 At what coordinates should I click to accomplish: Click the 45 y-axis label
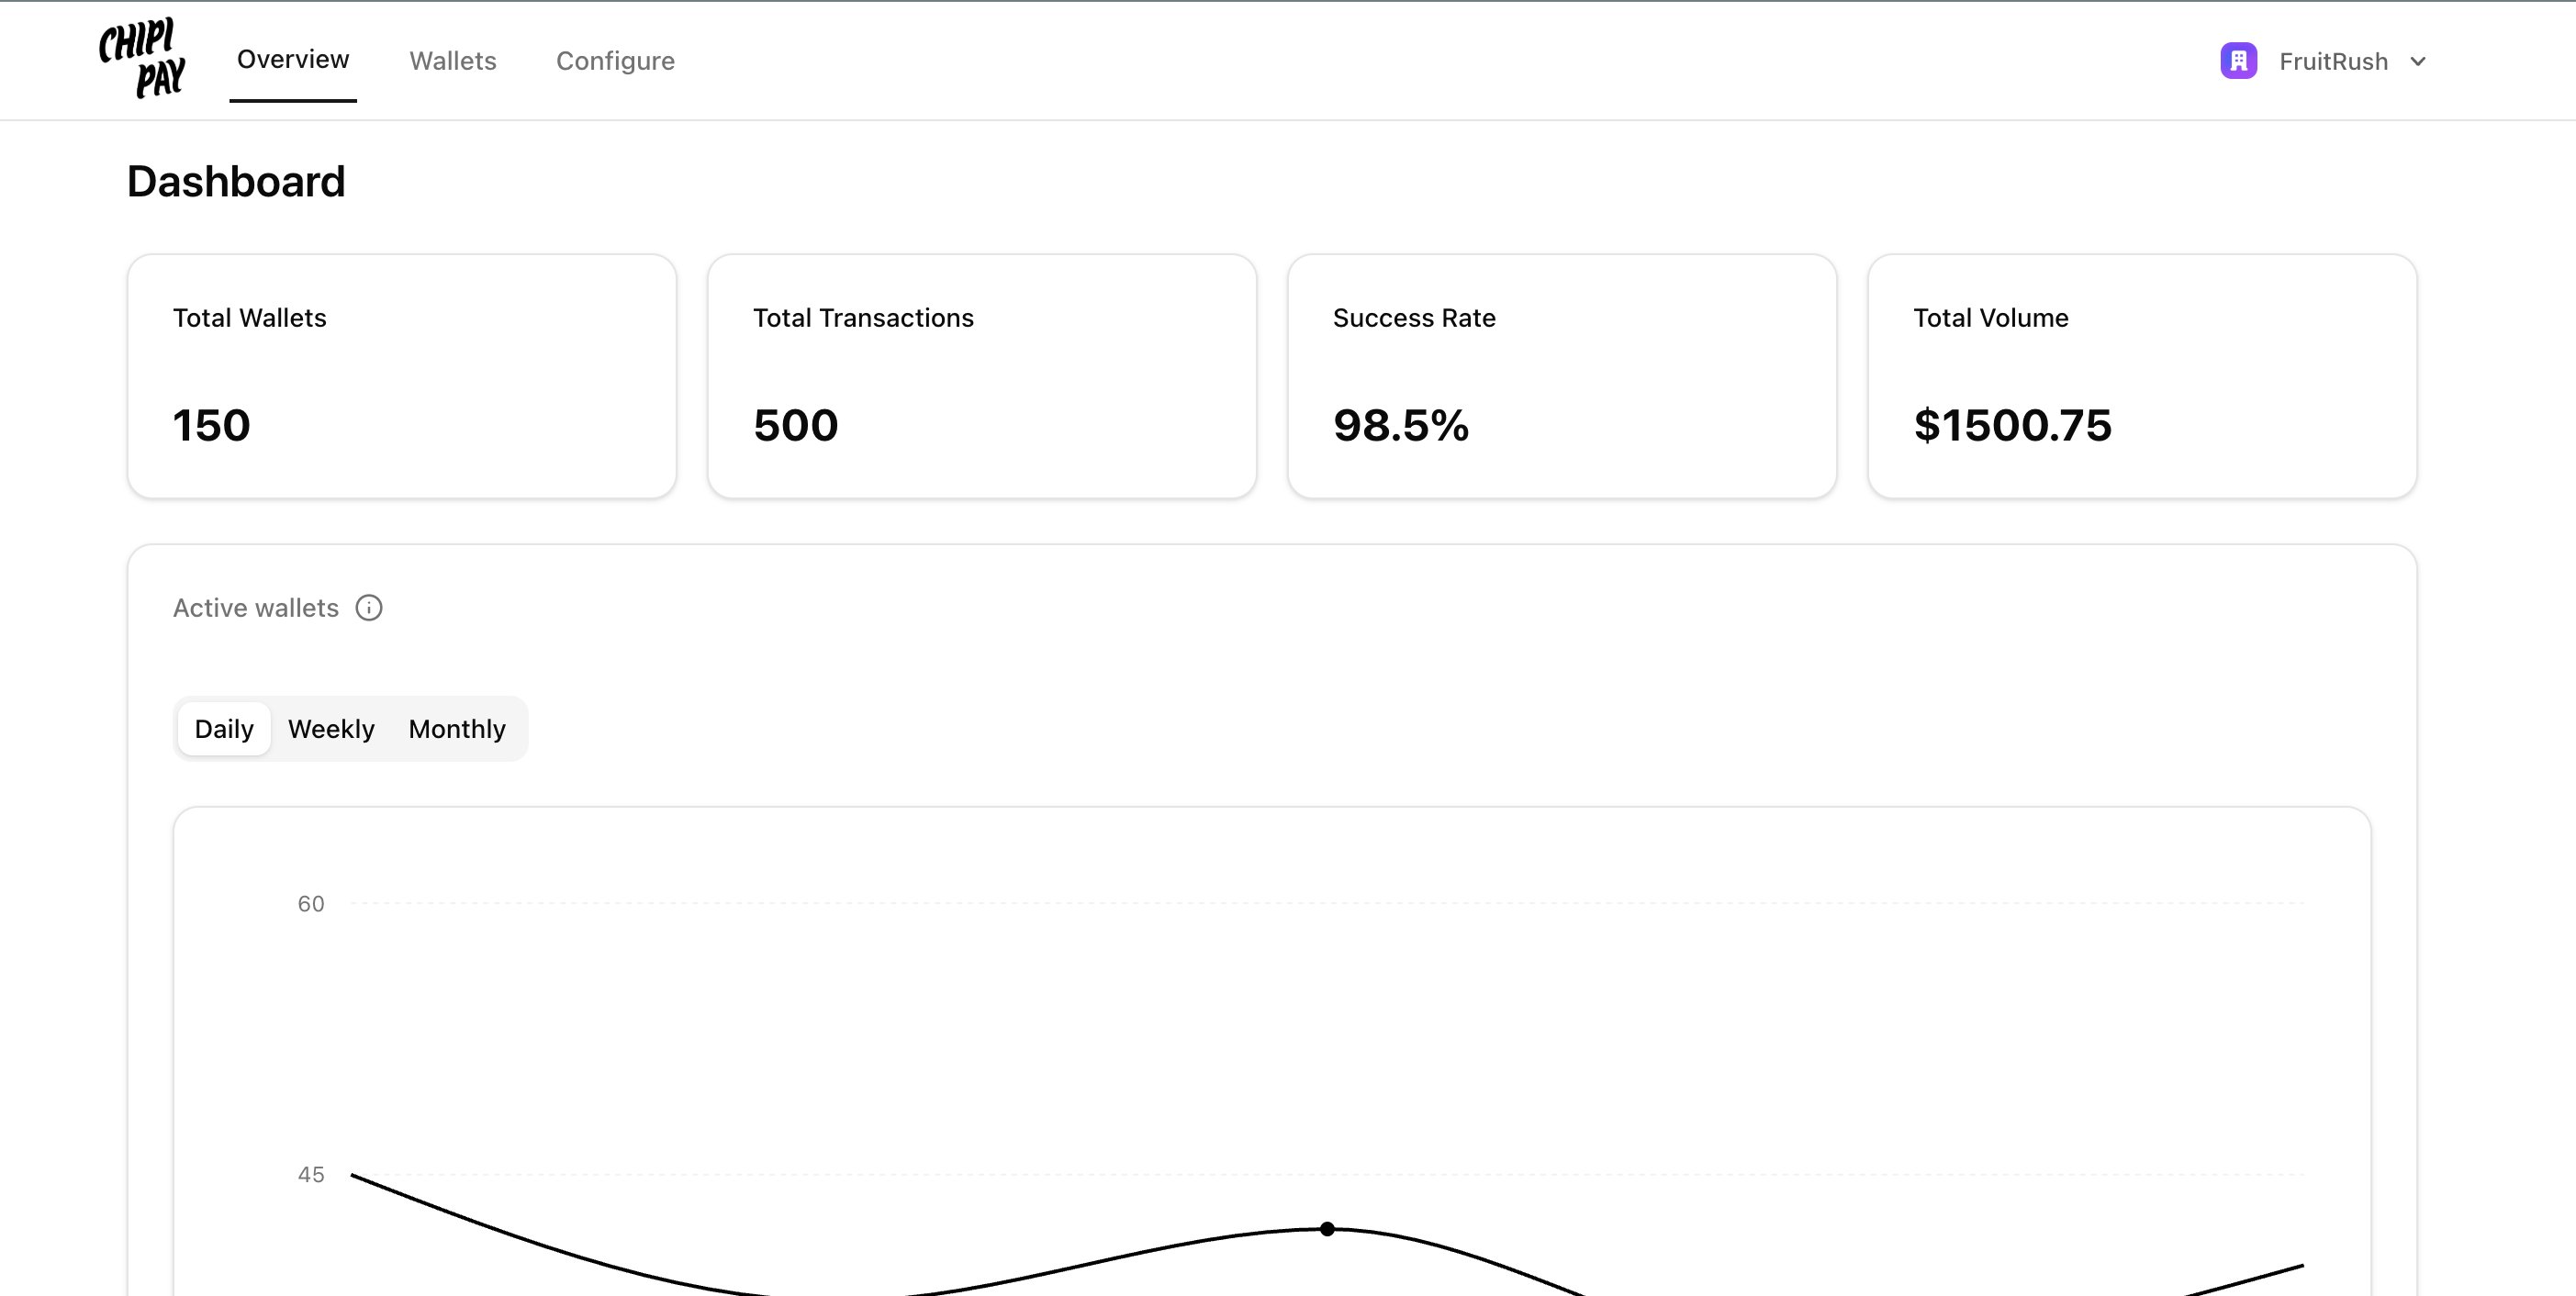click(x=311, y=1175)
